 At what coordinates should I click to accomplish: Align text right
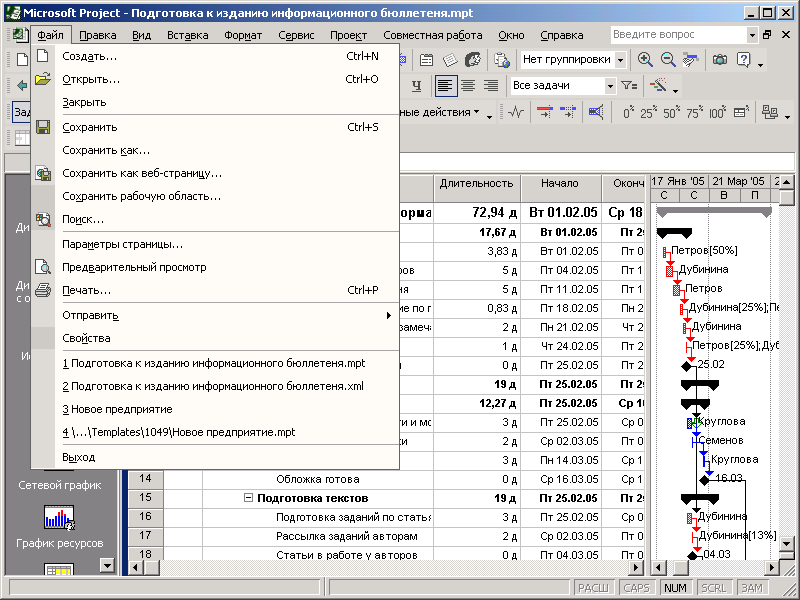click(x=491, y=86)
